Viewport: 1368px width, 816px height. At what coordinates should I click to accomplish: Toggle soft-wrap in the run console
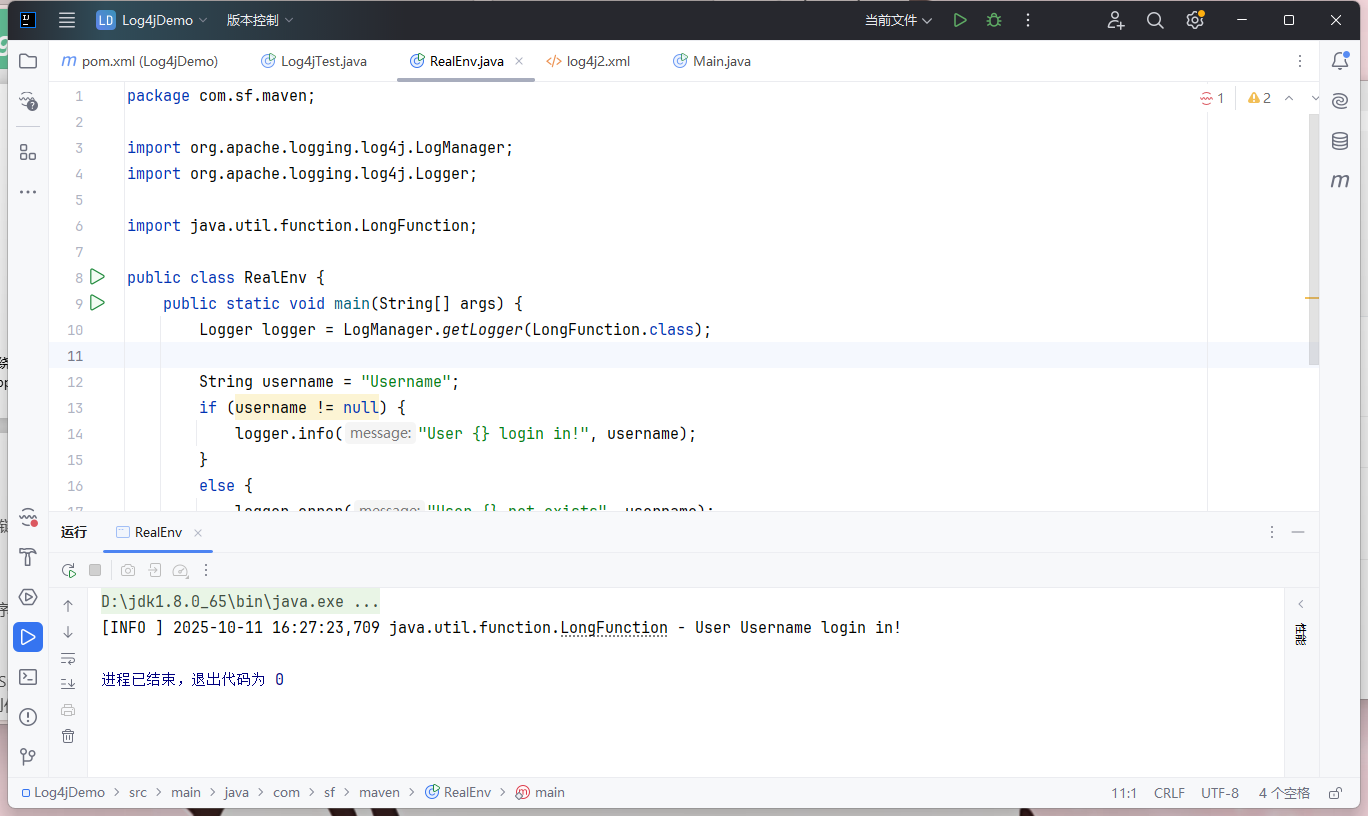click(68, 658)
